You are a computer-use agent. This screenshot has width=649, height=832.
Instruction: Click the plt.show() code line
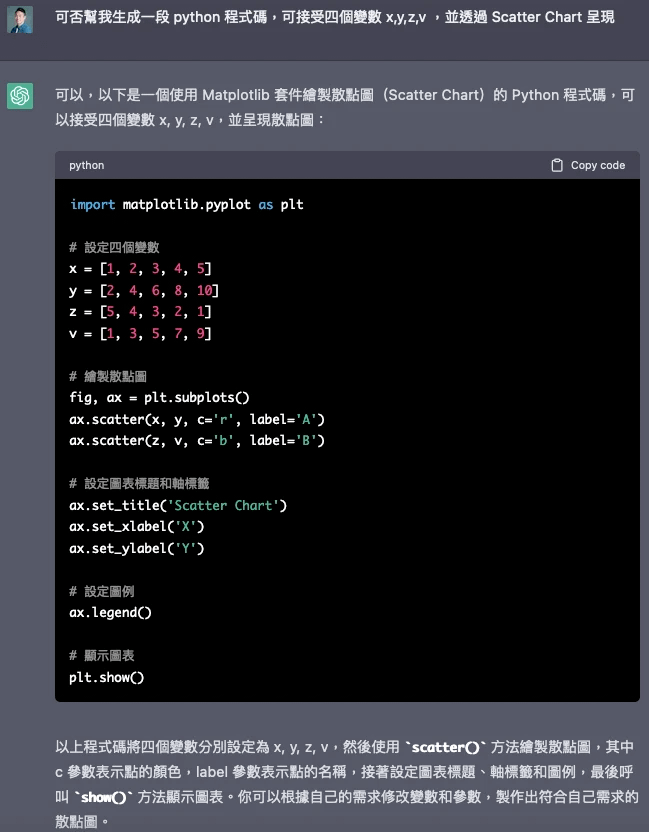[x=107, y=677]
